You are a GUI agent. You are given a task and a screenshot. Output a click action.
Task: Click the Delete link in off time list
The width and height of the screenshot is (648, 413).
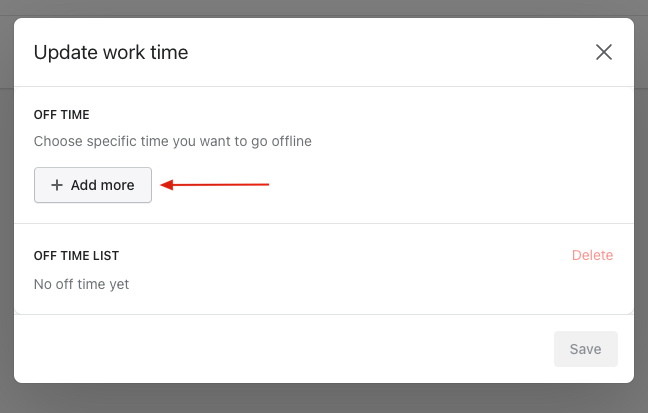click(592, 255)
